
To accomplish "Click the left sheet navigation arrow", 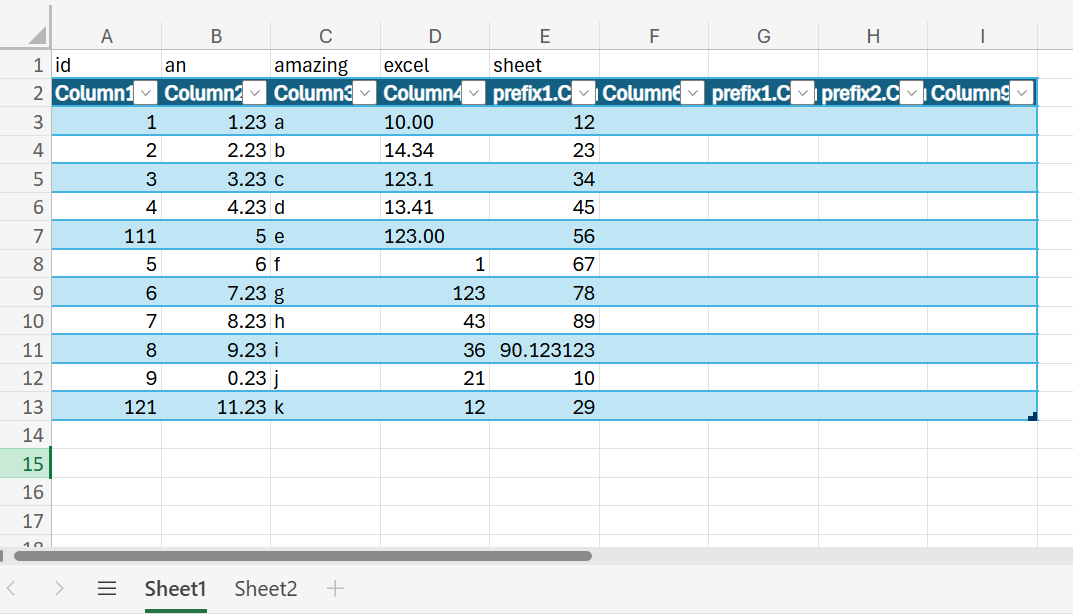I will point(22,588).
